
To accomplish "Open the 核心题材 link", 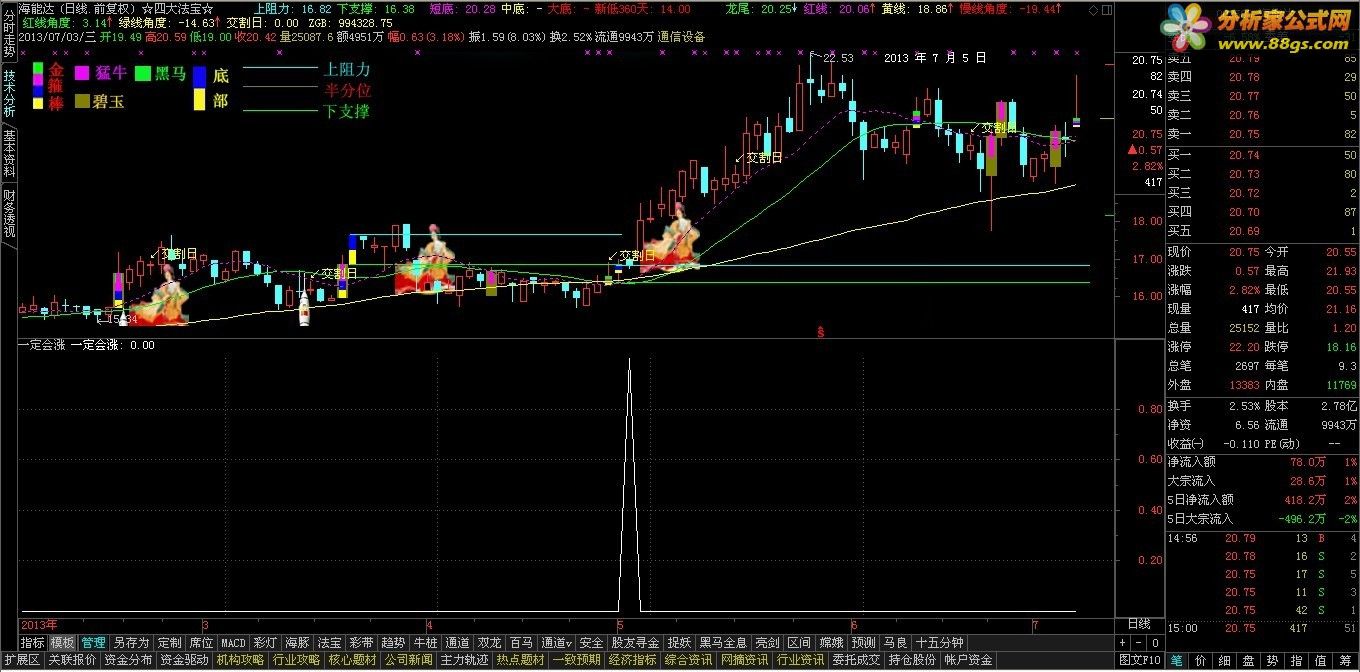I will coord(352,660).
